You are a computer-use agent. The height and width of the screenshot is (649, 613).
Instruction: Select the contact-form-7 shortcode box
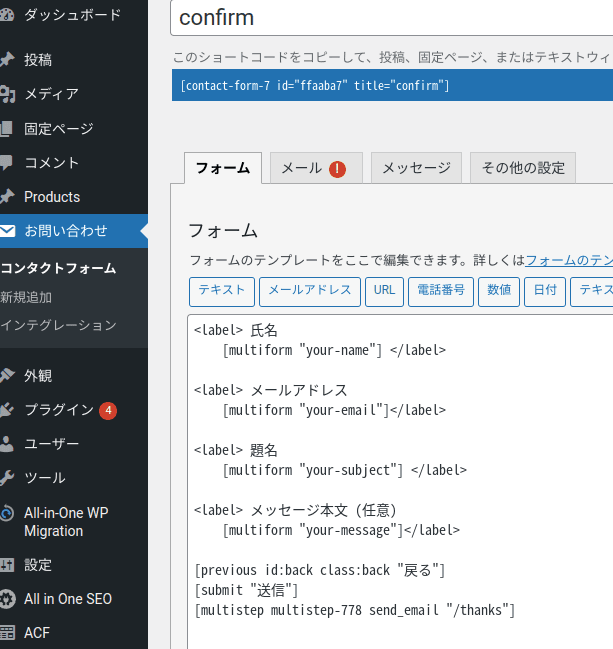pyautogui.click(x=392, y=85)
